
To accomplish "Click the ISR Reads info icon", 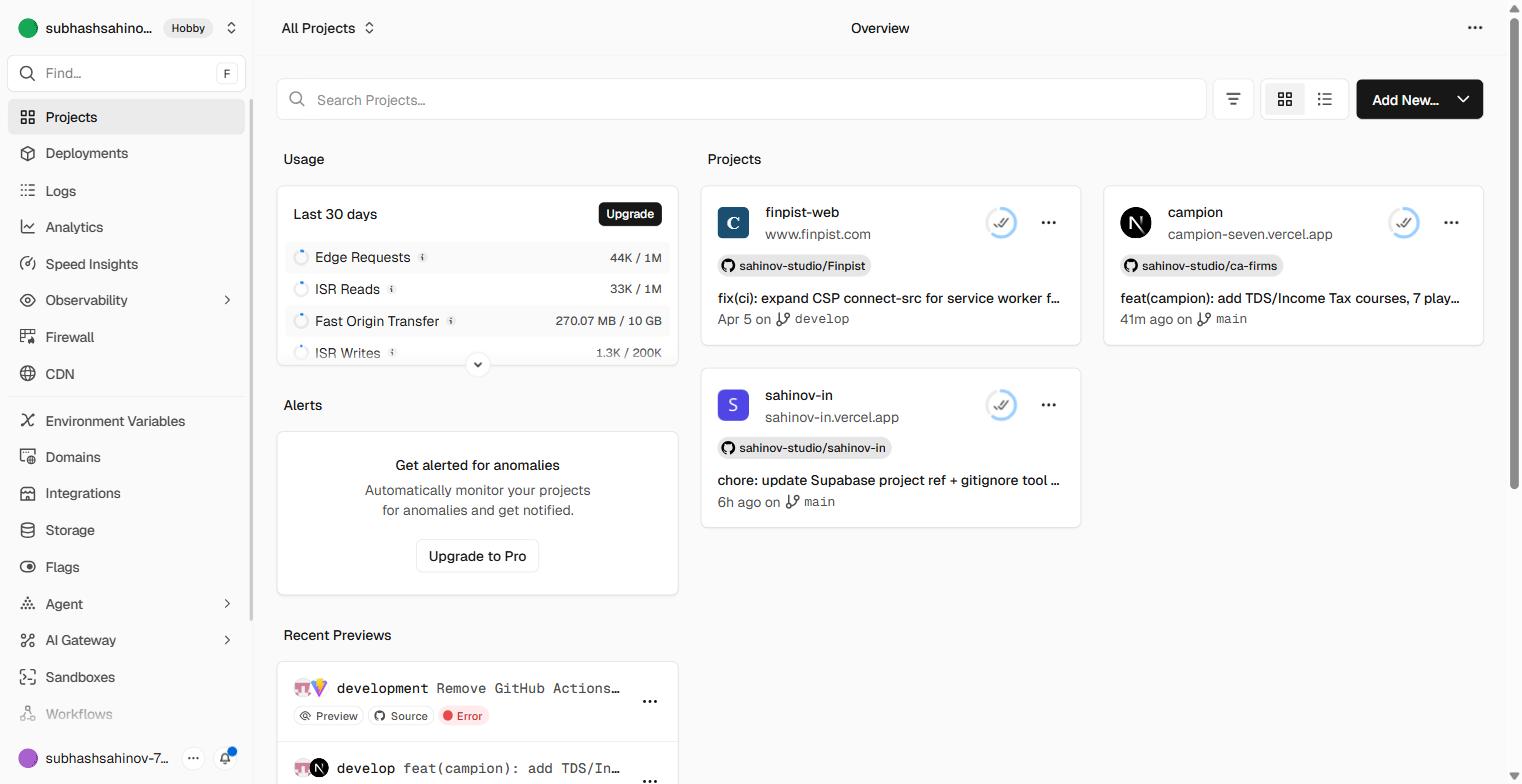I will pyautogui.click(x=391, y=289).
